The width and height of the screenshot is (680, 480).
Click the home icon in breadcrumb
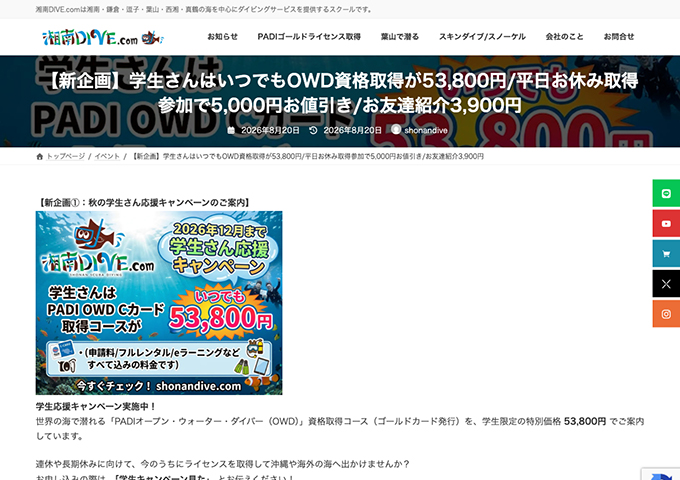[39, 157]
